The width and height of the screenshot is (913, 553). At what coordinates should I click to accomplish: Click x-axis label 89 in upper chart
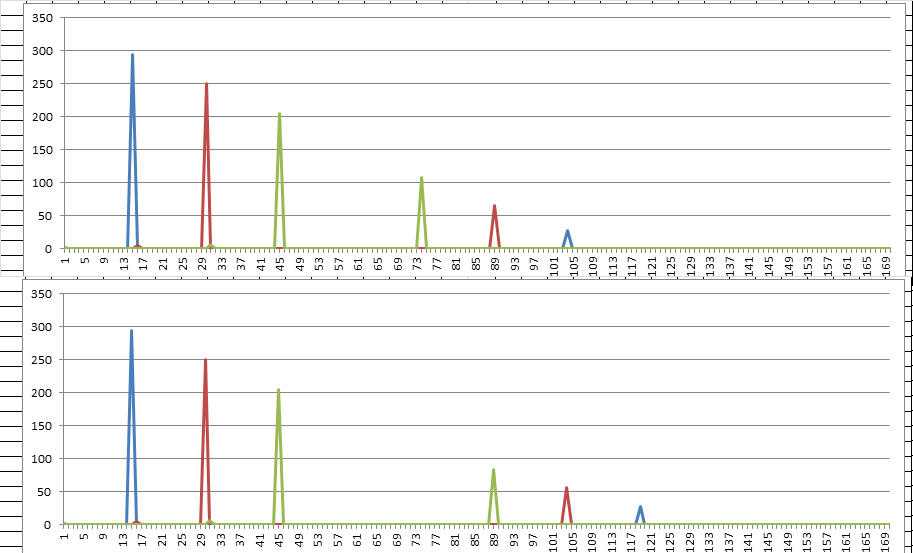click(495, 263)
